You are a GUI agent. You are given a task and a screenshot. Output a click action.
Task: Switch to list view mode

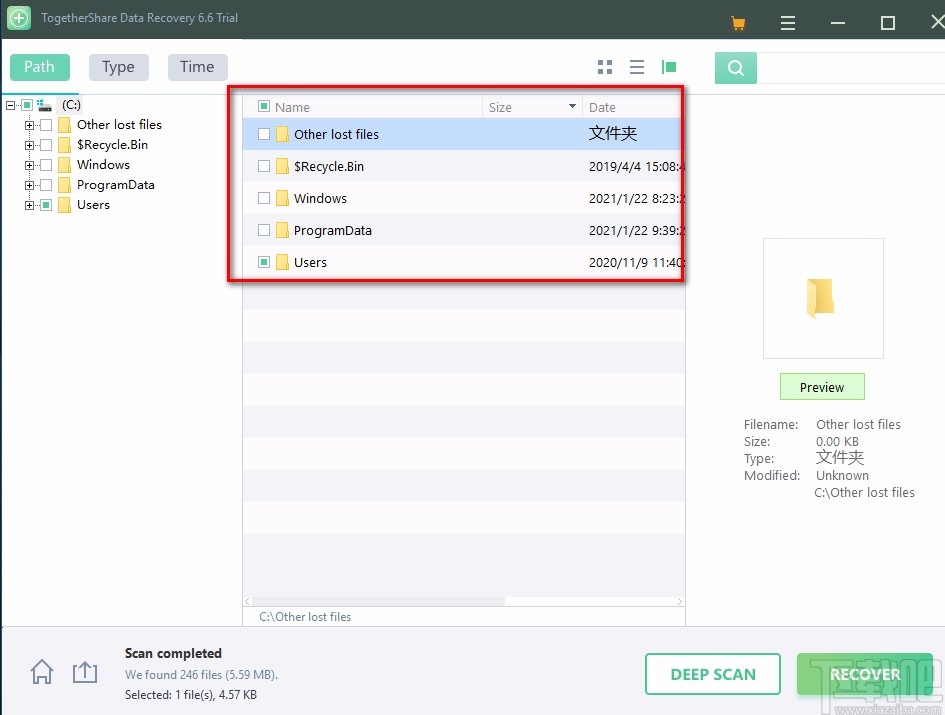pyautogui.click(x=637, y=66)
